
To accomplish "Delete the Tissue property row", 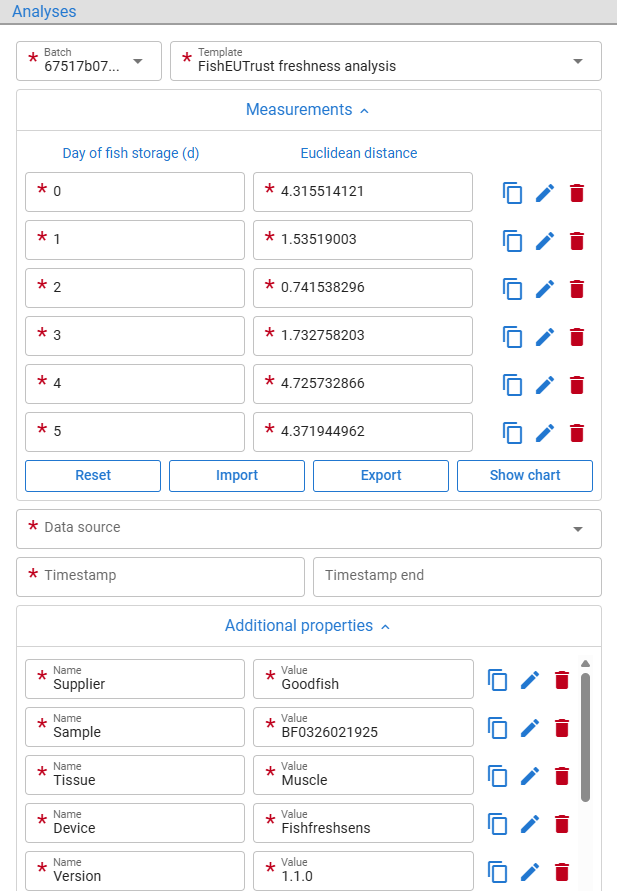I will click(562, 776).
